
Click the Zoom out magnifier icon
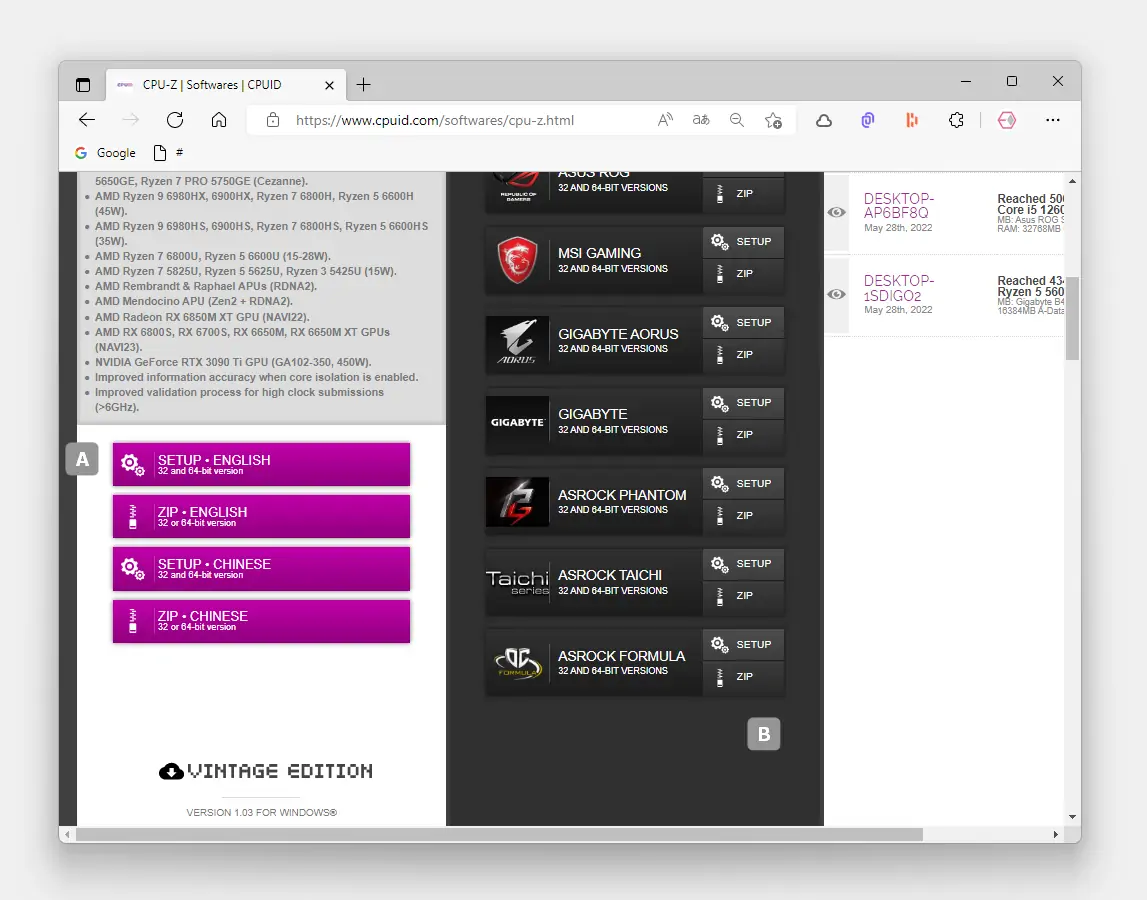pyautogui.click(x=737, y=120)
